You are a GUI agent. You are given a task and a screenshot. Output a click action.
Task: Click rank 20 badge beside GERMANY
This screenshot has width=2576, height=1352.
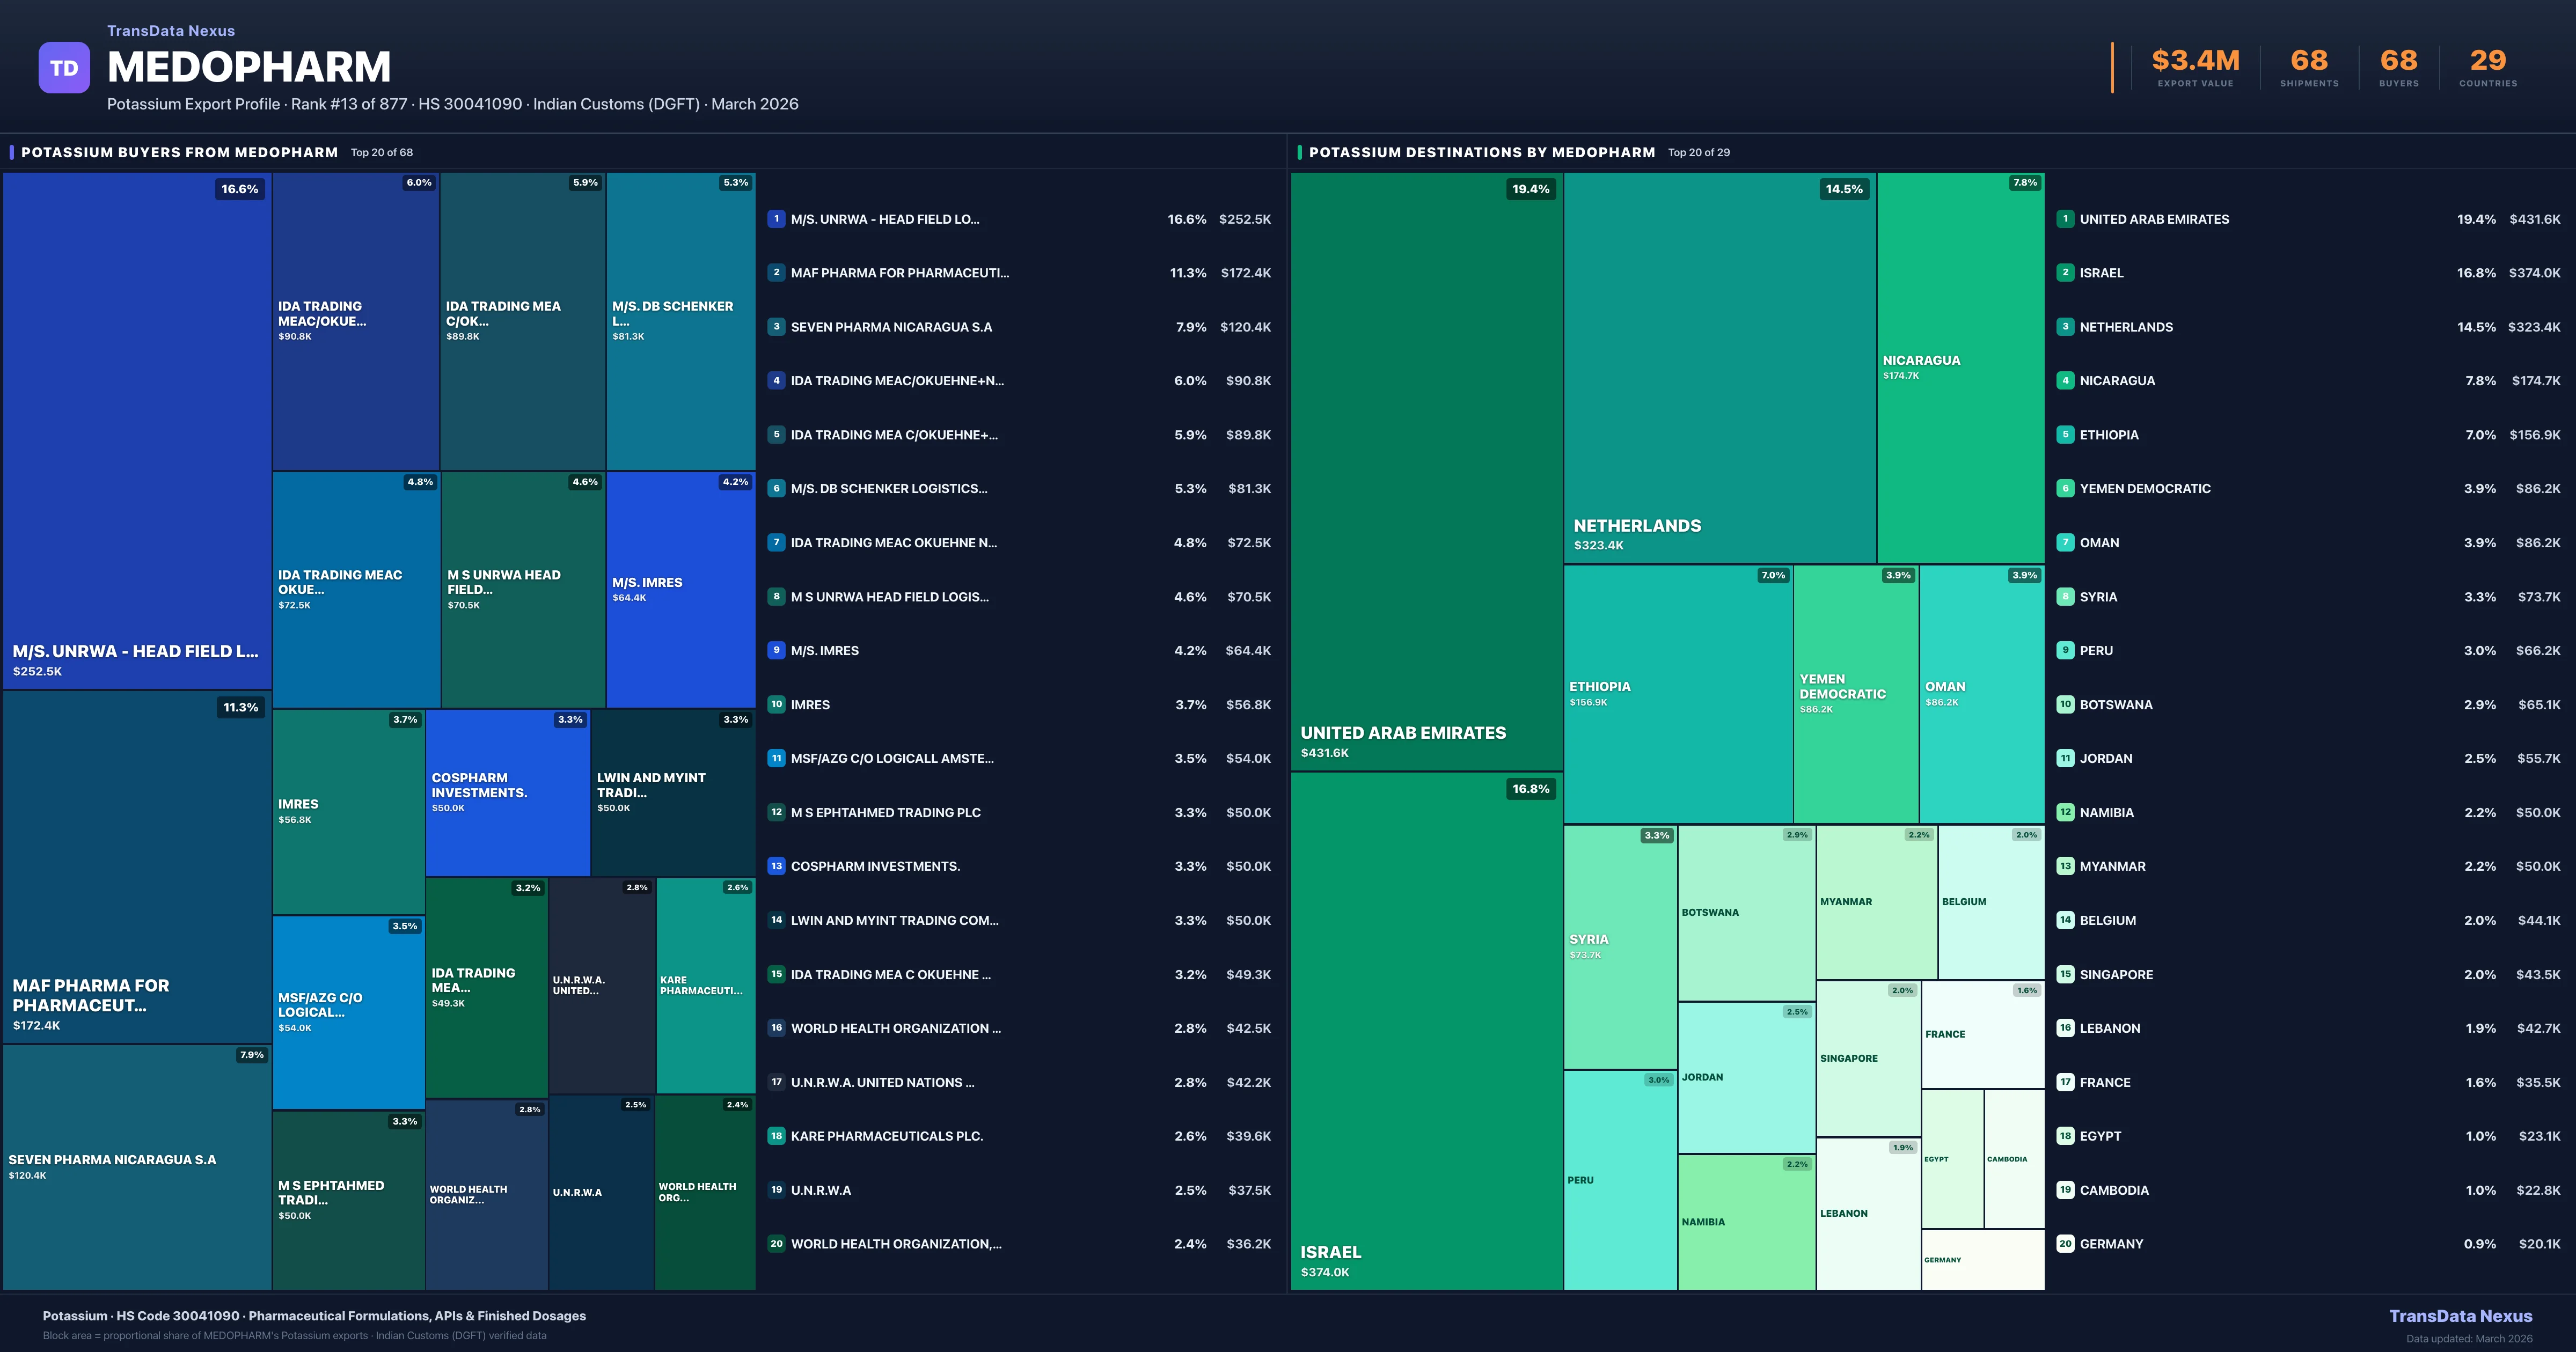(x=2065, y=1244)
